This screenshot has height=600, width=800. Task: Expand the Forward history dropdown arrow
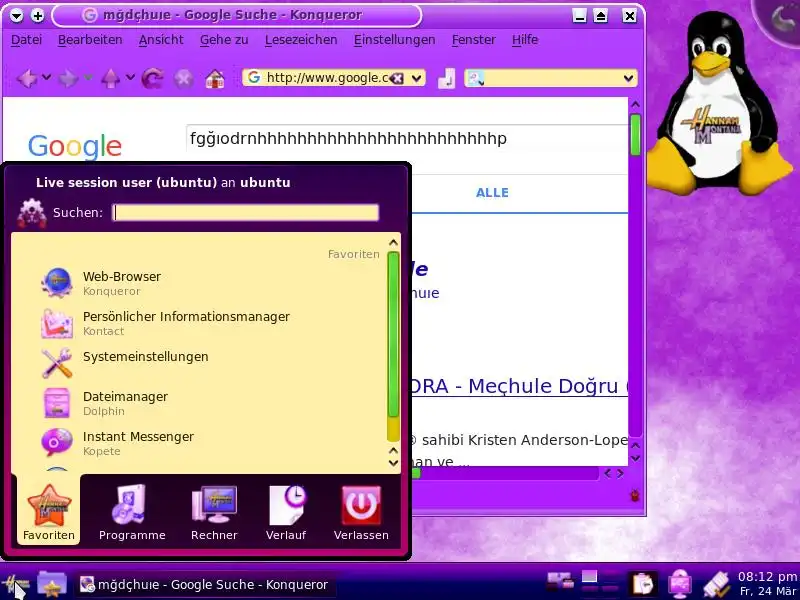tap(88, 78)
